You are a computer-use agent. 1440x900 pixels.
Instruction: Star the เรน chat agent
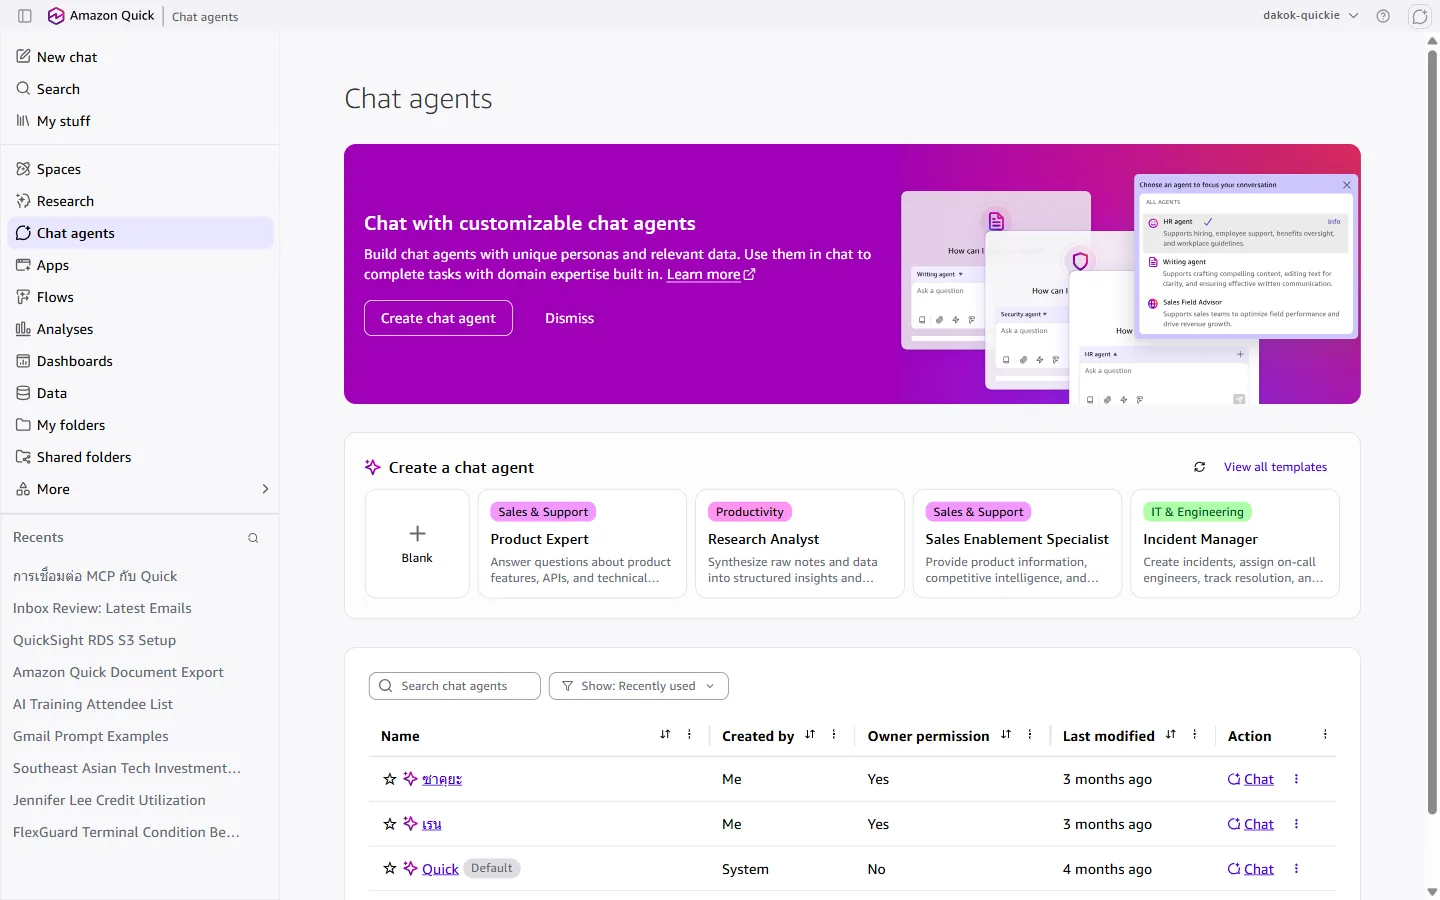(x=390, y=824)
